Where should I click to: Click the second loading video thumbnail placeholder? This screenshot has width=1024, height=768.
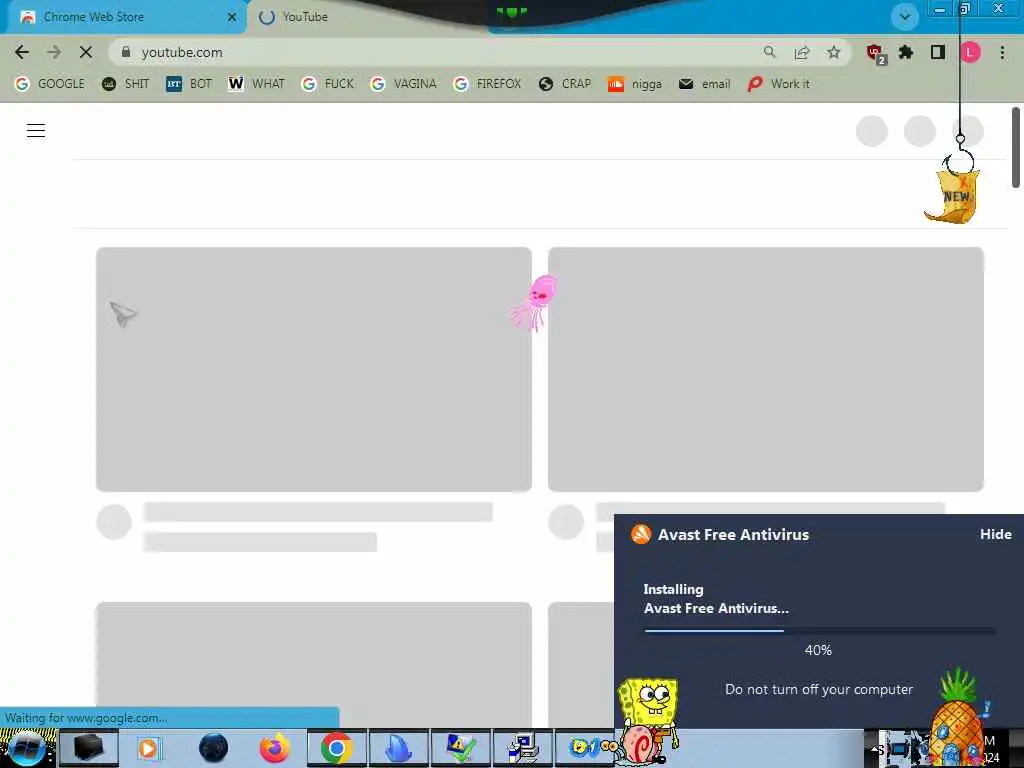tap(766, 369)
